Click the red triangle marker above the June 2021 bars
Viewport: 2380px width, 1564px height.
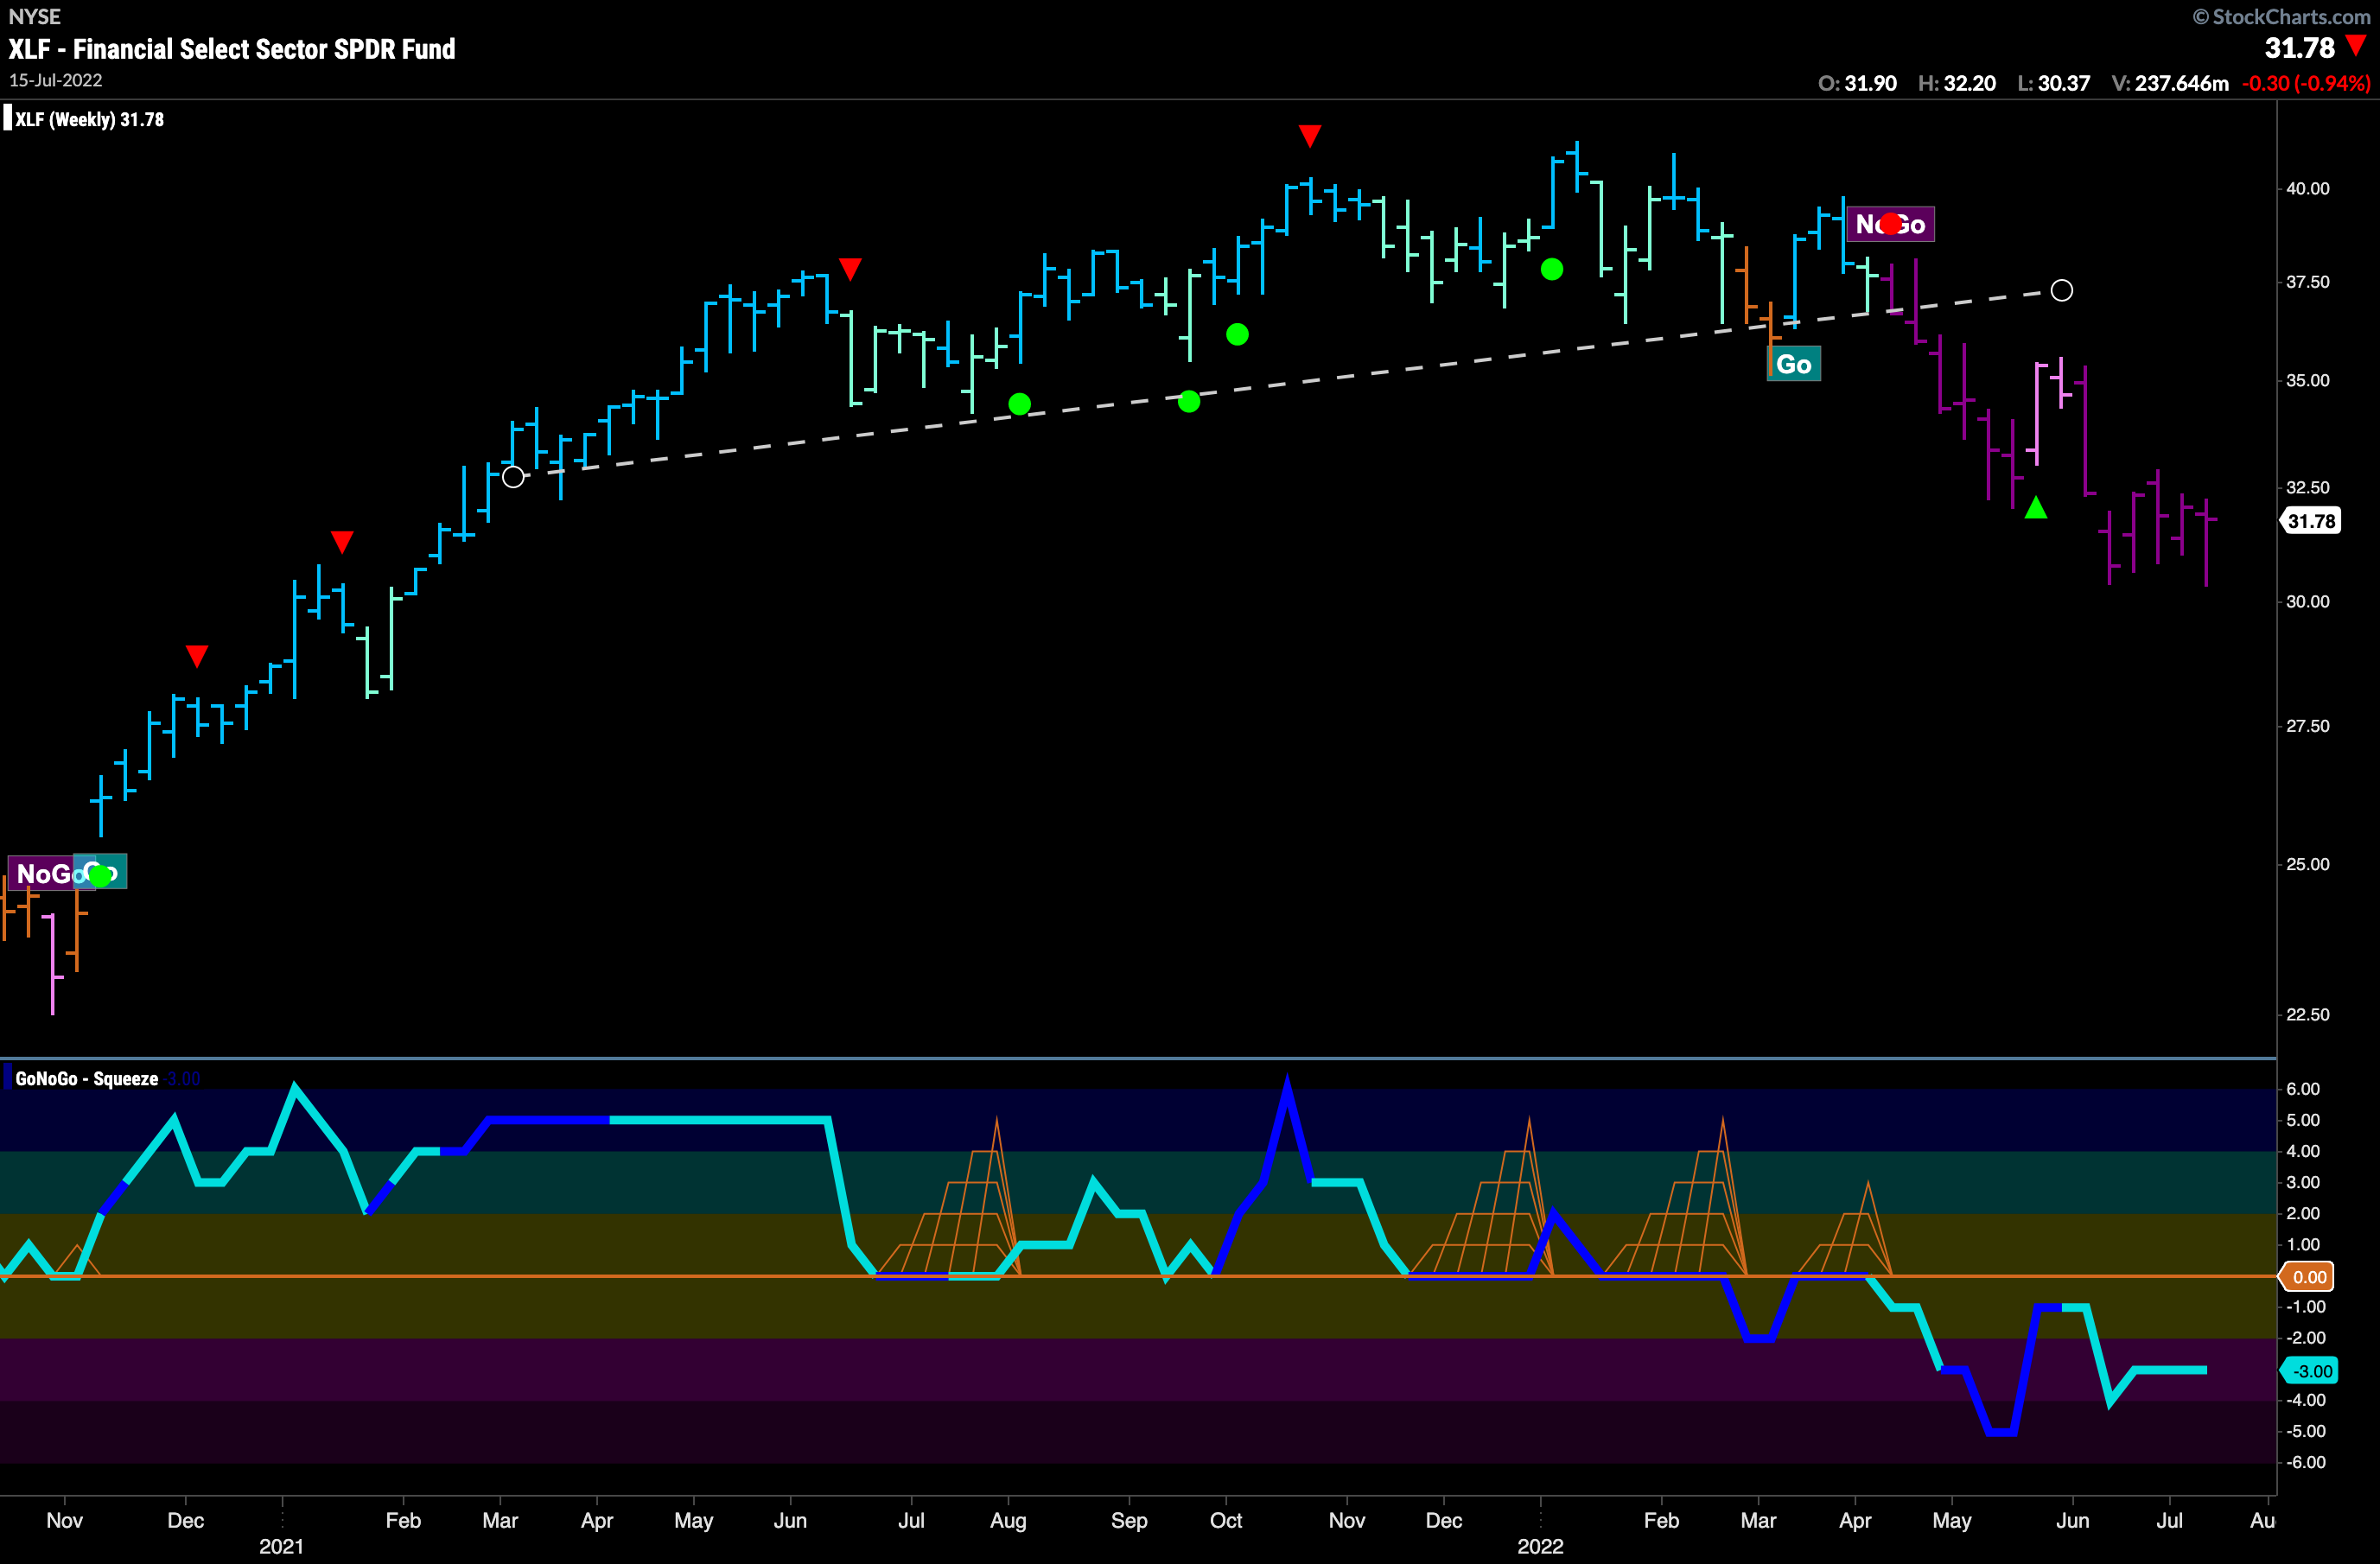850,269
